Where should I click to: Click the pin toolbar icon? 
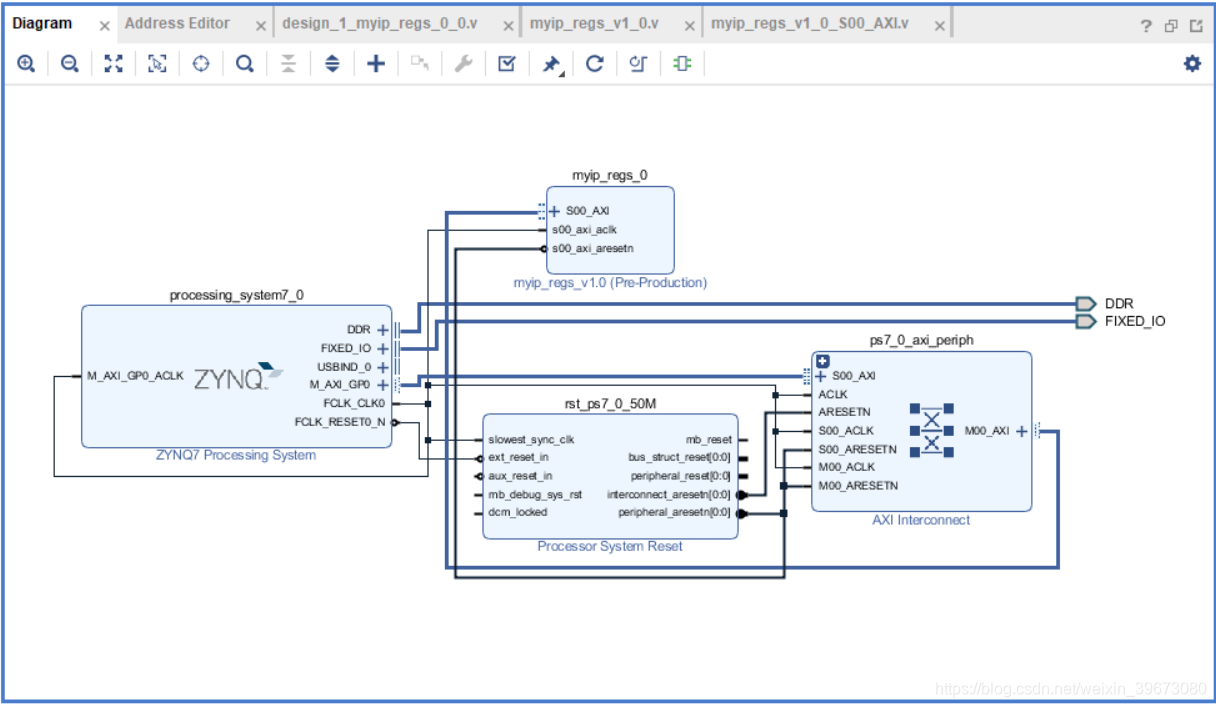pyautogui.click(x=551, y=64)
